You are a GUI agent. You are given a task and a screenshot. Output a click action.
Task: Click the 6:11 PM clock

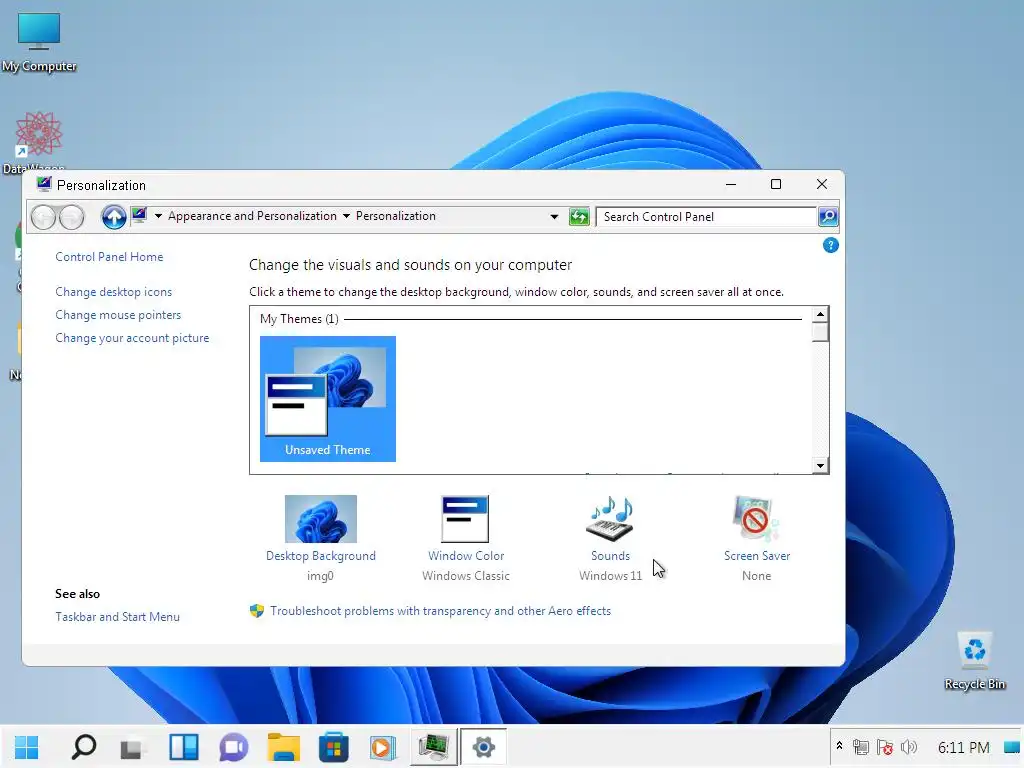[964, 748]
